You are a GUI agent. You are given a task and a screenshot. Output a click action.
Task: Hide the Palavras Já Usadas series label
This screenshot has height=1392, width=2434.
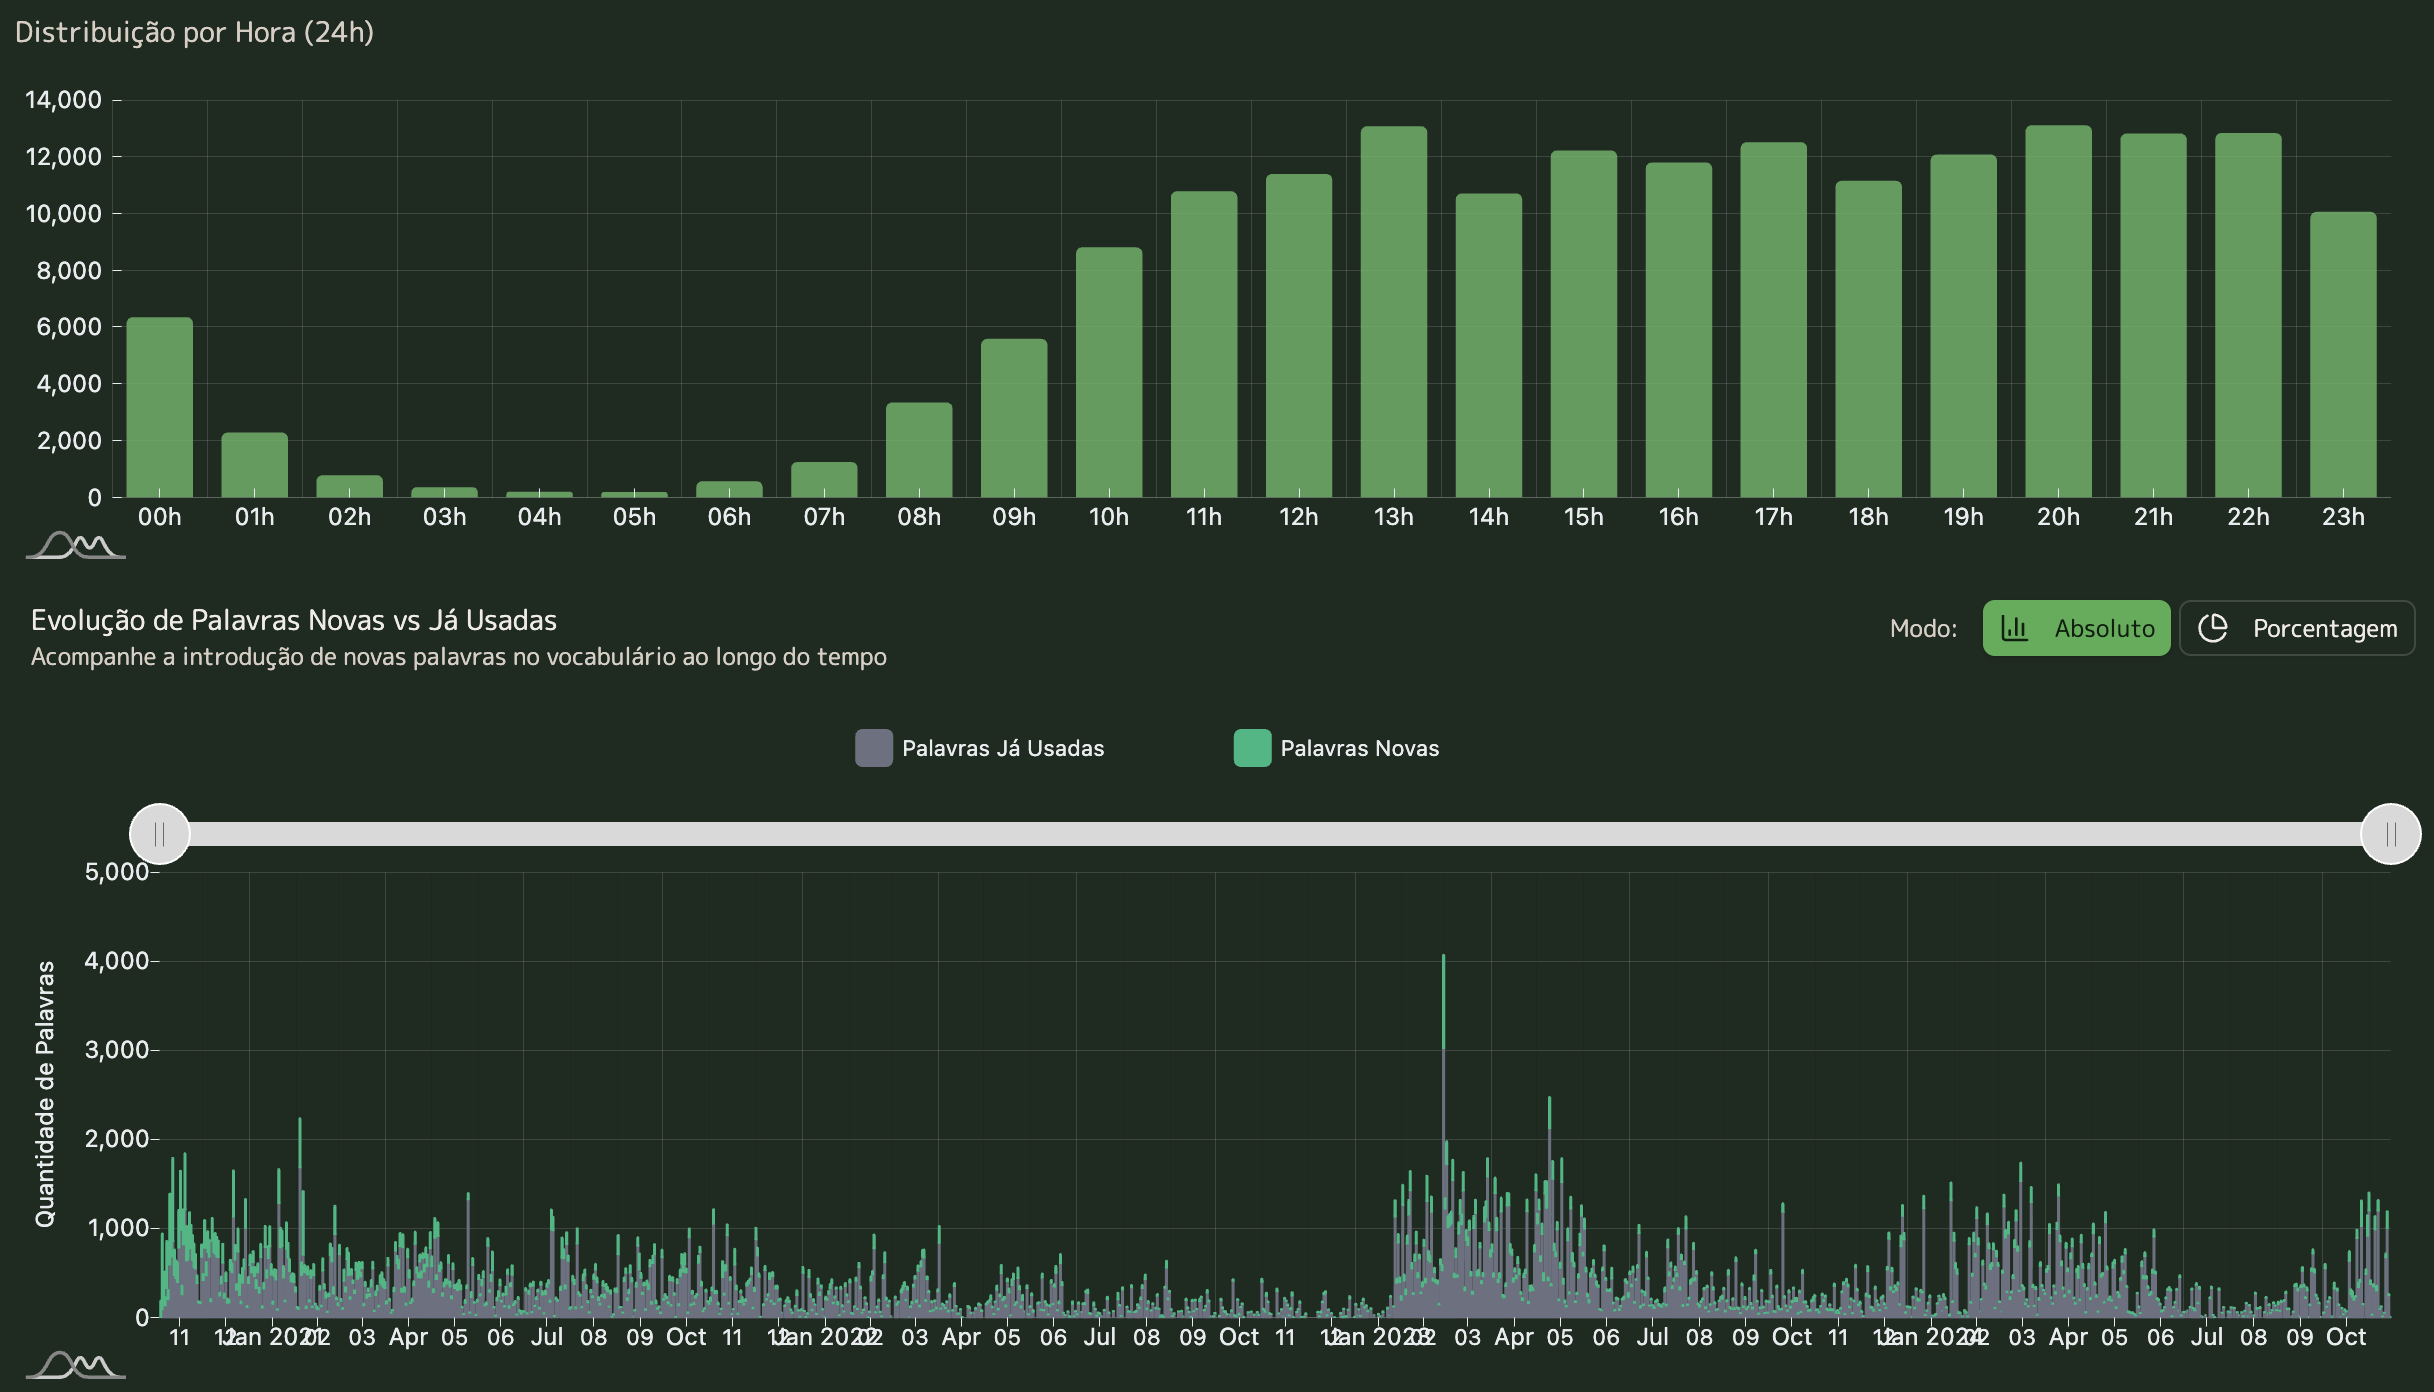coord(1002,748)
